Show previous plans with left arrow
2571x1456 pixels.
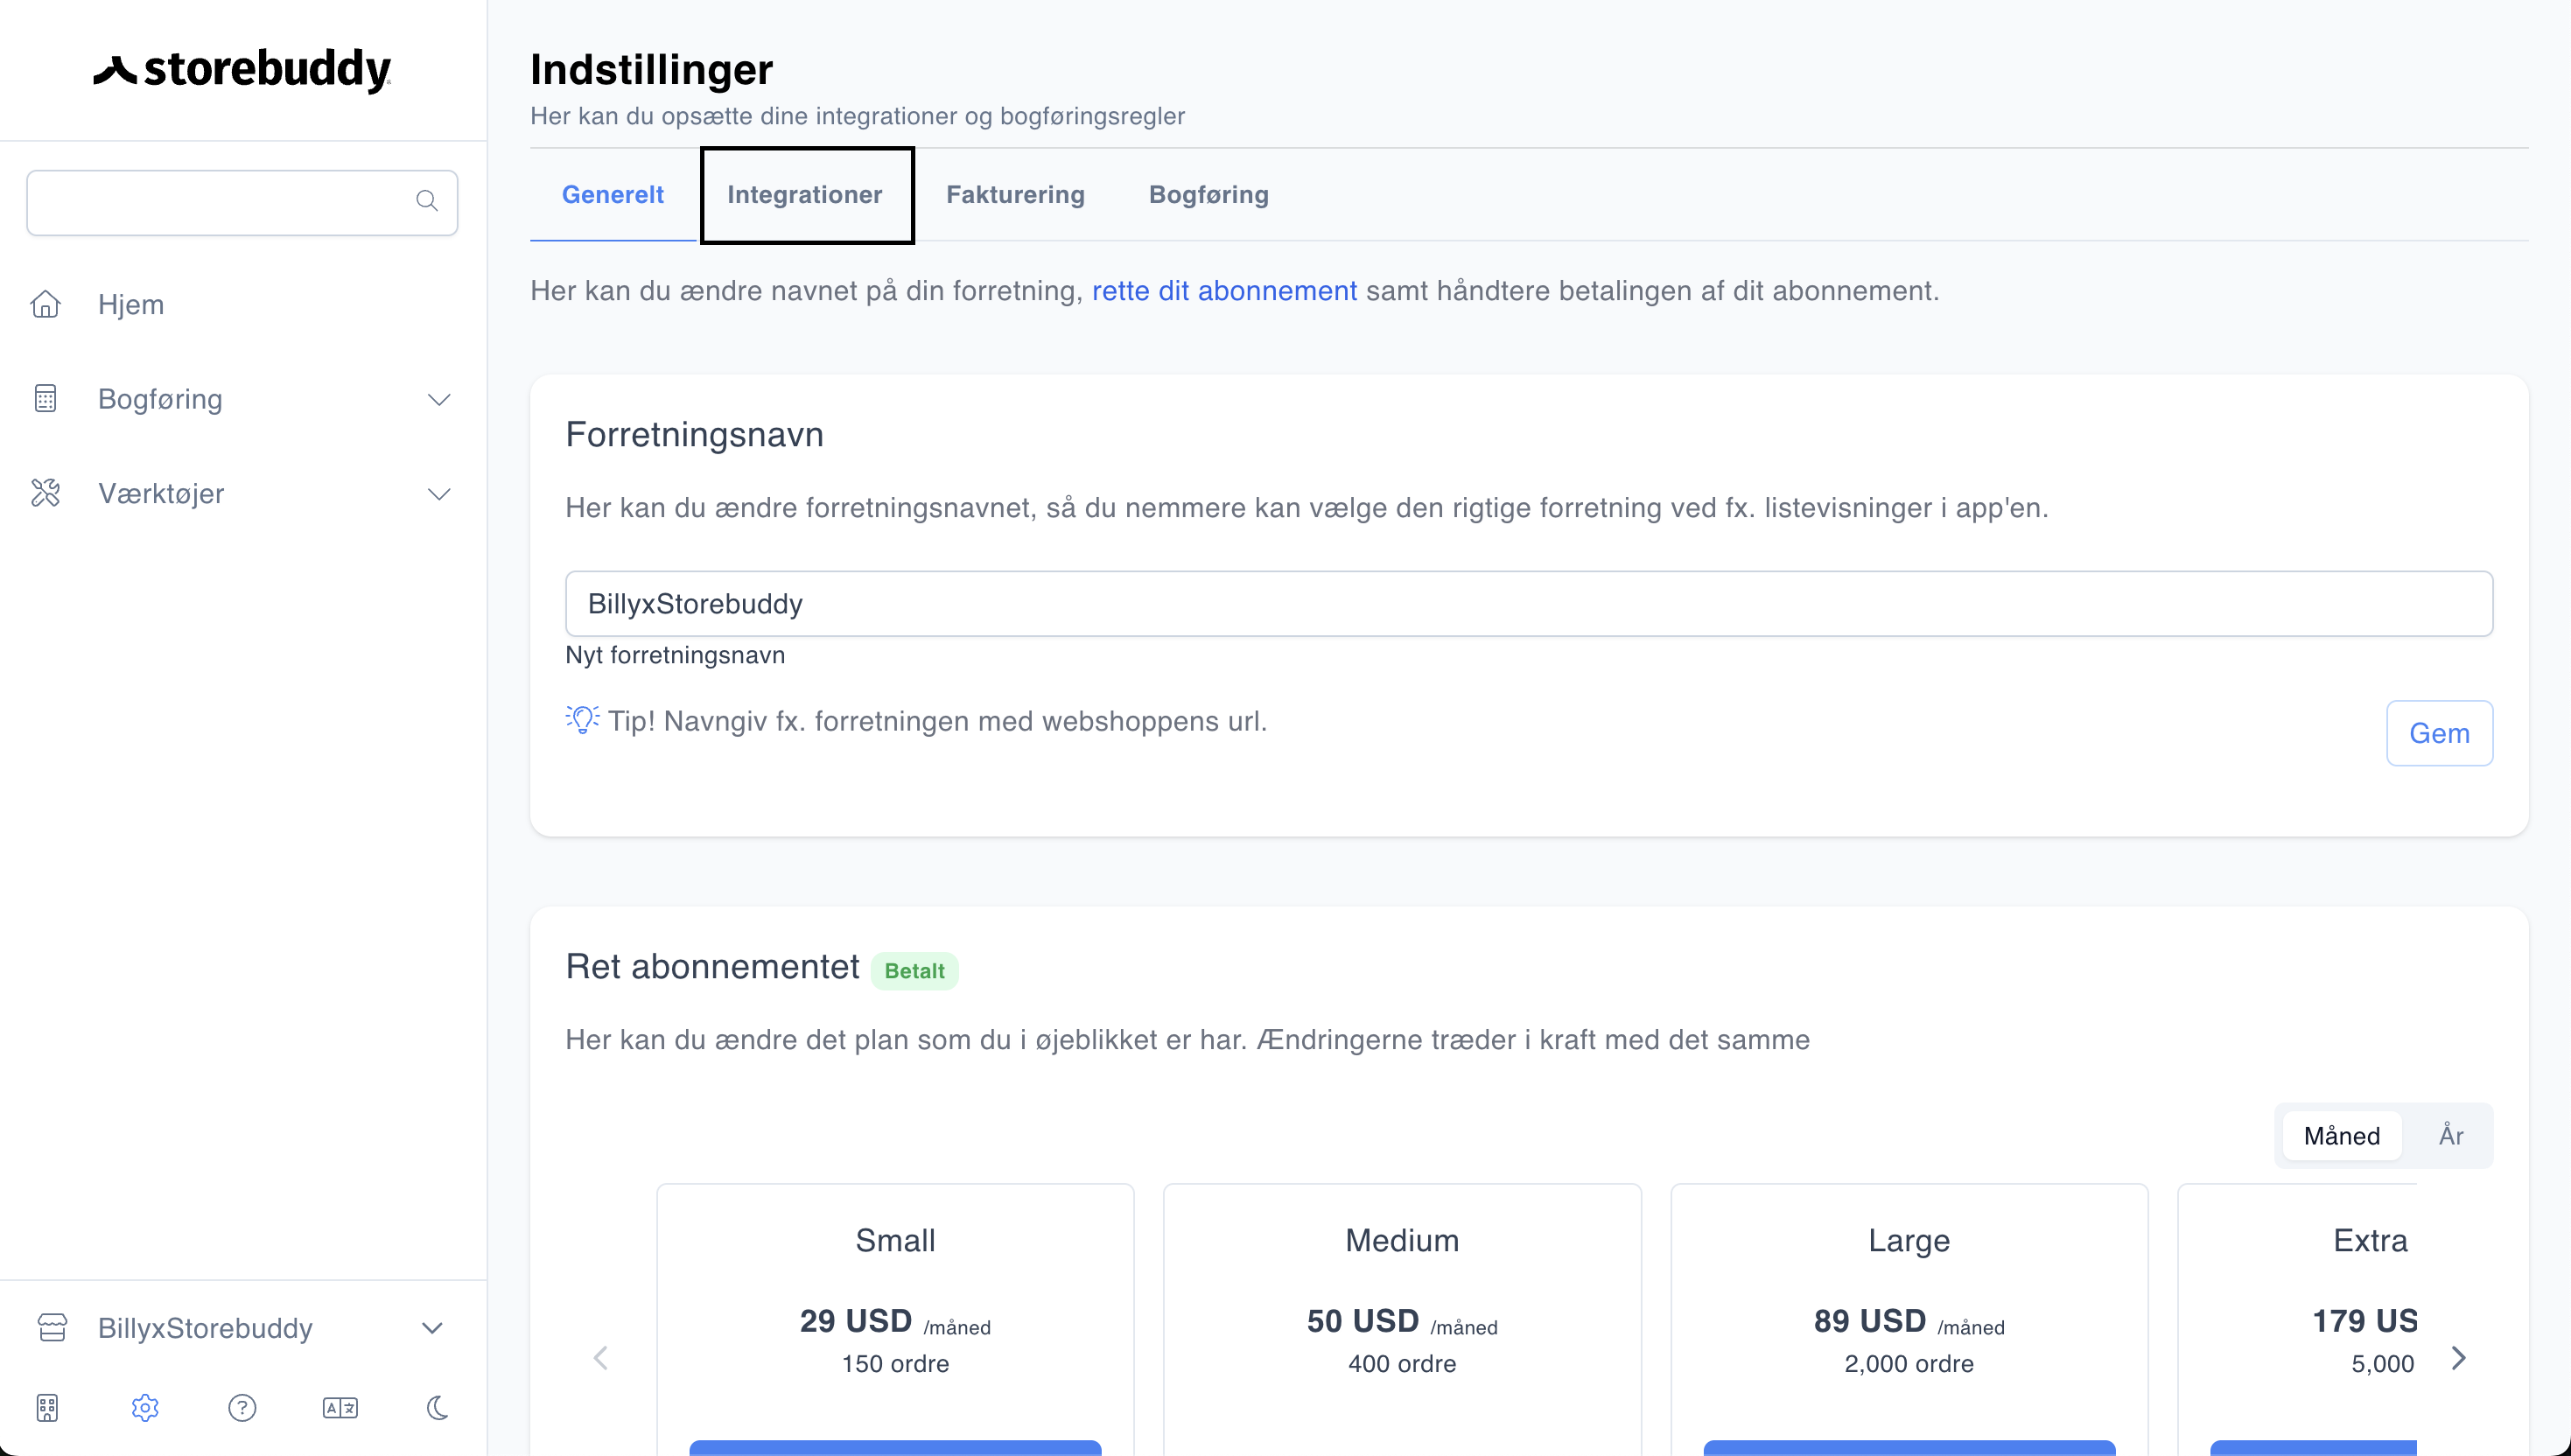[601, 1358]
